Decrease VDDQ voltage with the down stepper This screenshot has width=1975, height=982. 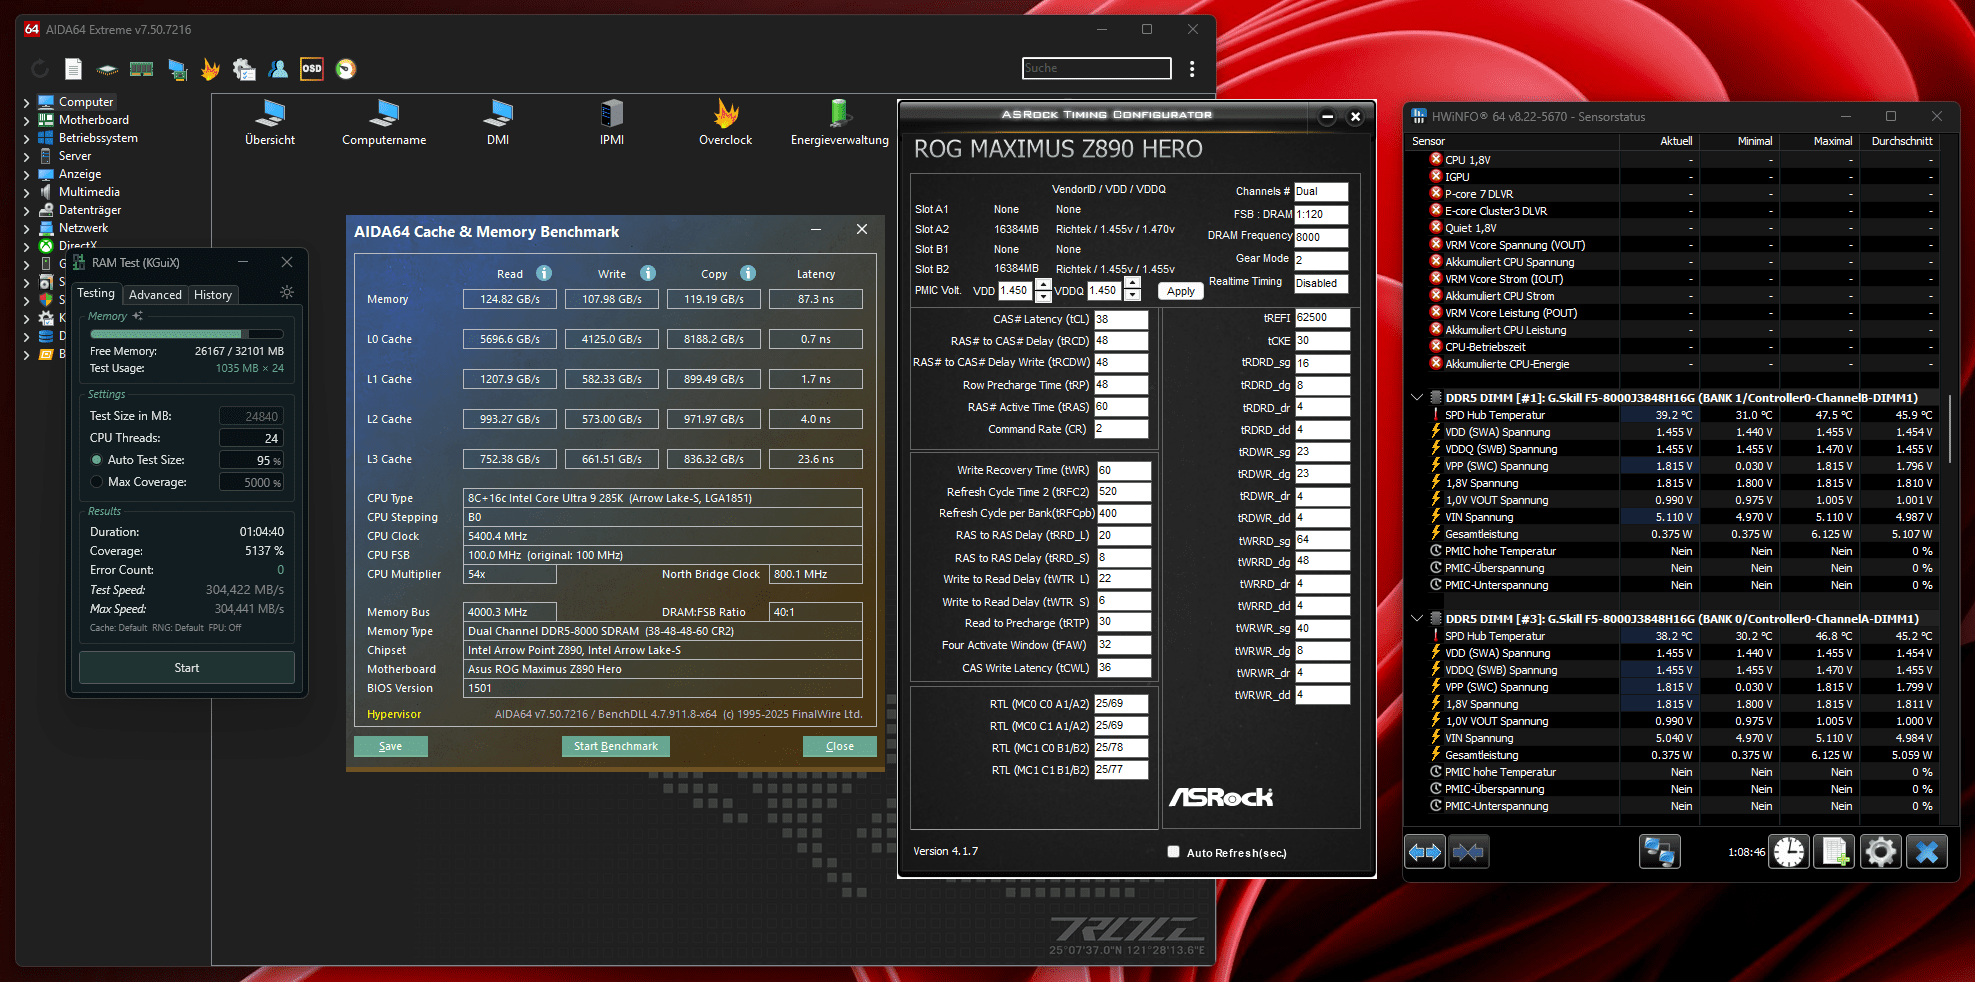pos(1132,296)
